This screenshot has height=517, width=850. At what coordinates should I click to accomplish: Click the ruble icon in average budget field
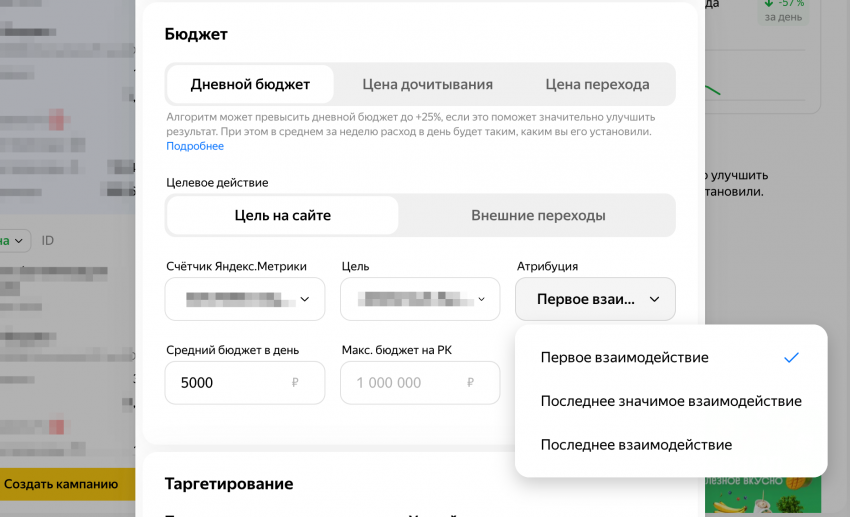295,383
